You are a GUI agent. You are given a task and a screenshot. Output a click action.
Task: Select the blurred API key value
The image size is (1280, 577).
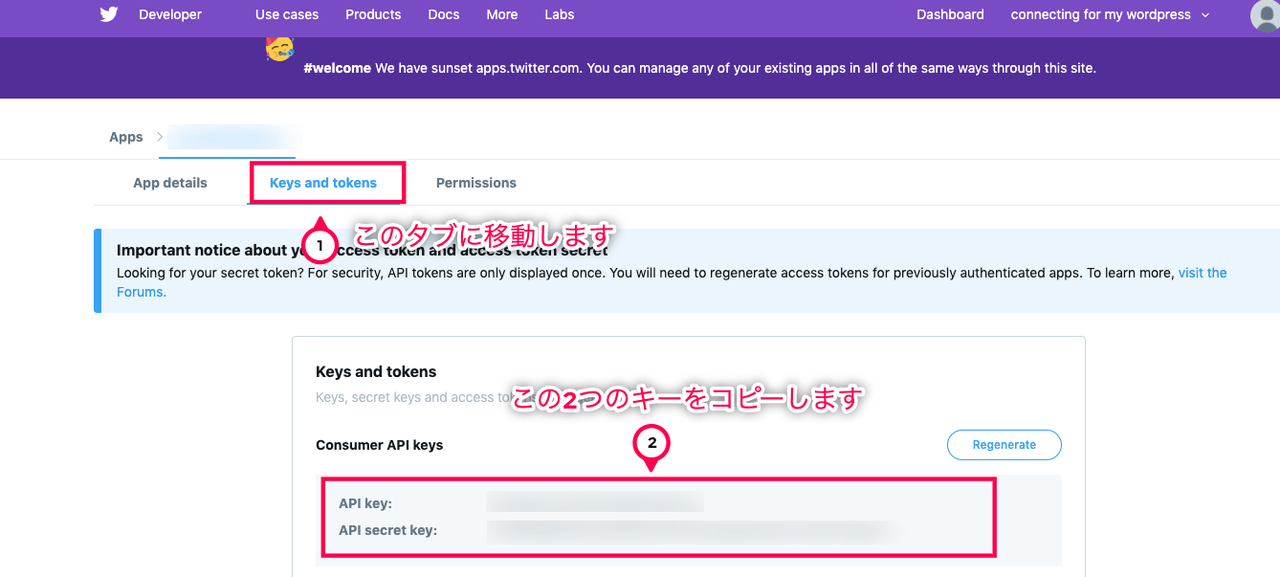[595, 503]
